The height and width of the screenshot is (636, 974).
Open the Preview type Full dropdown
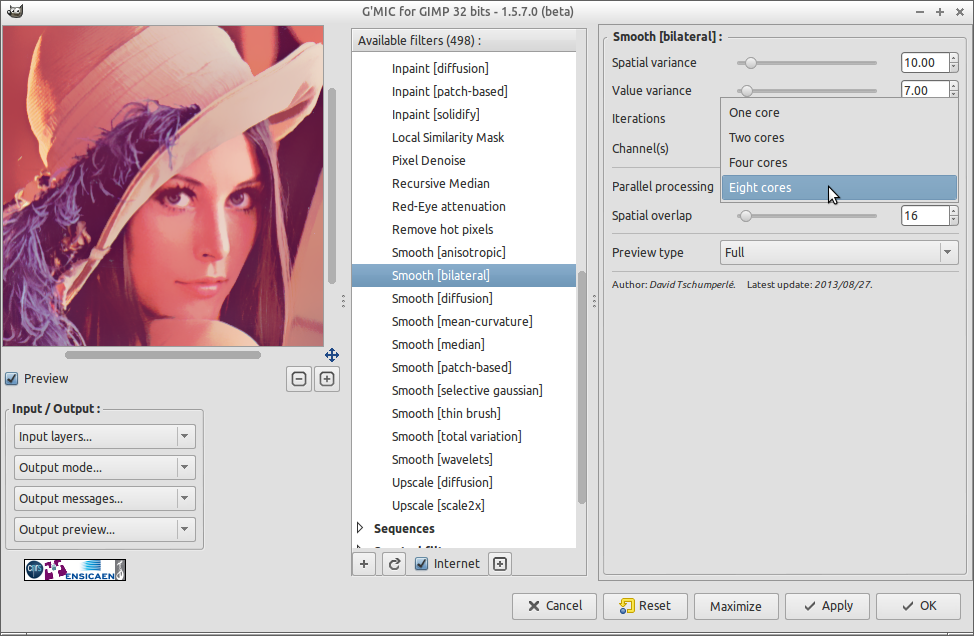pos(839,253)
